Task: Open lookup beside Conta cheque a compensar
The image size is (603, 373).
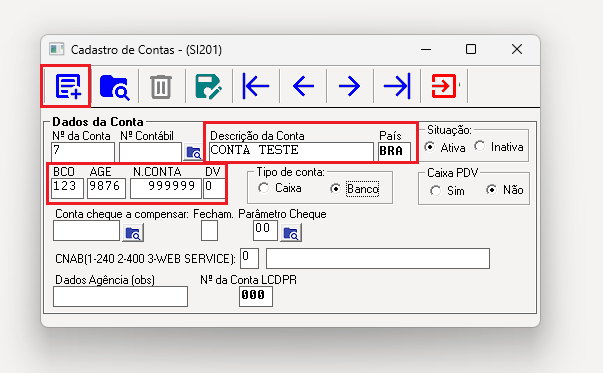Action: click(133, 233)
